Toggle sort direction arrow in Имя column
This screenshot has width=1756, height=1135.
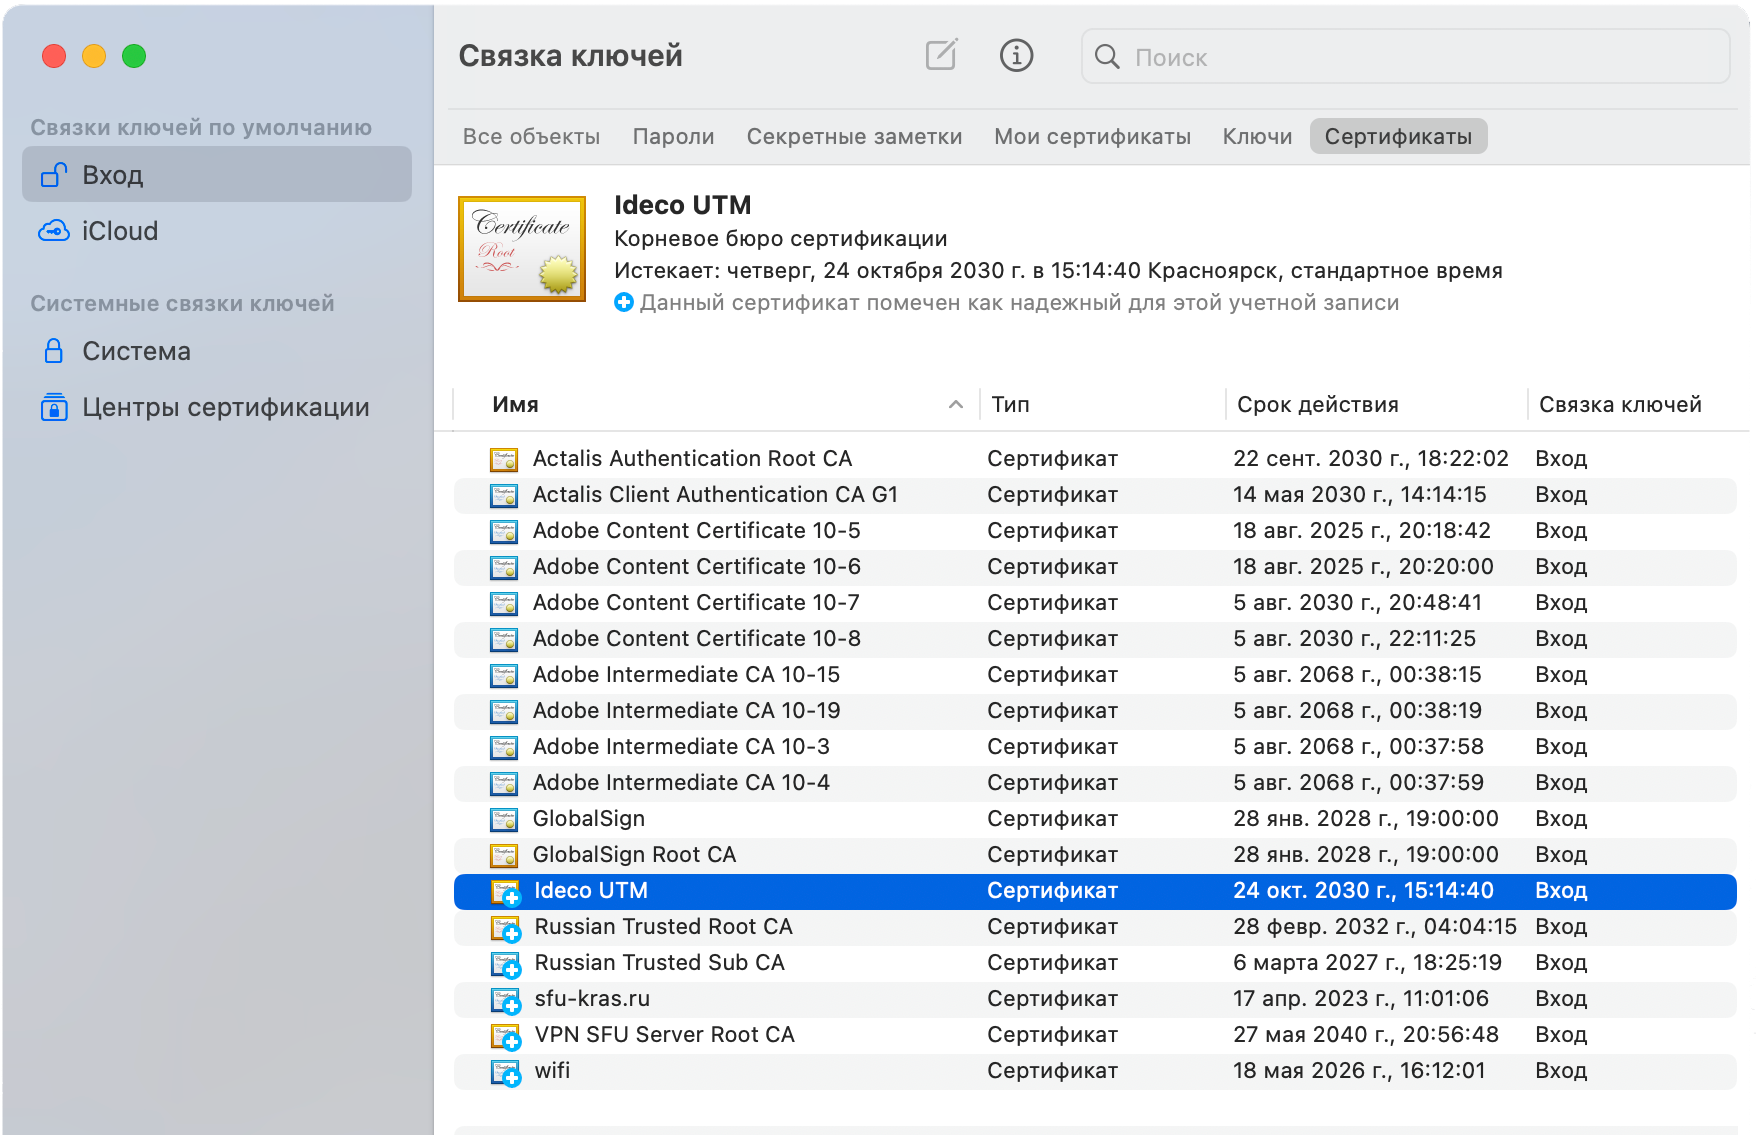click(955, 405)
